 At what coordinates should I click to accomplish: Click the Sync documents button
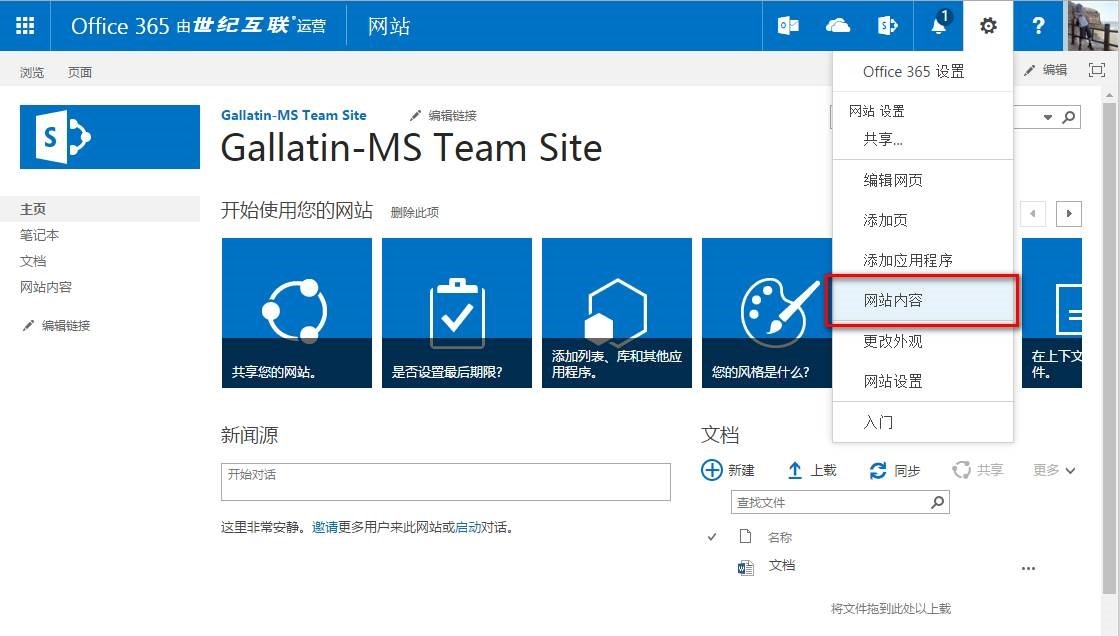(894, 470)
